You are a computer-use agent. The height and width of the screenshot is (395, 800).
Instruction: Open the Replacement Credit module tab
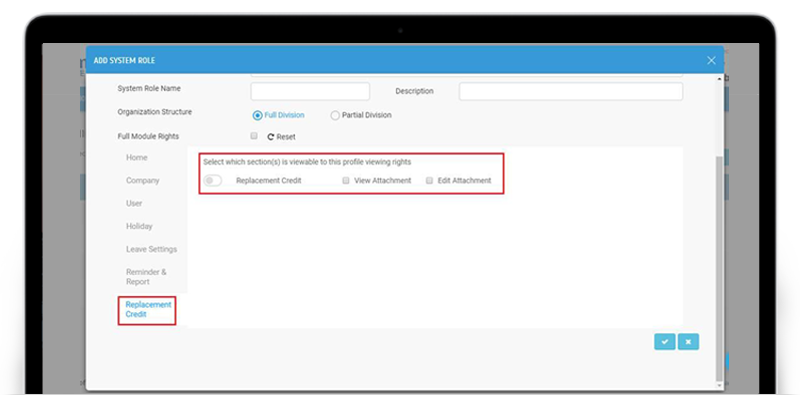(147, 310)
